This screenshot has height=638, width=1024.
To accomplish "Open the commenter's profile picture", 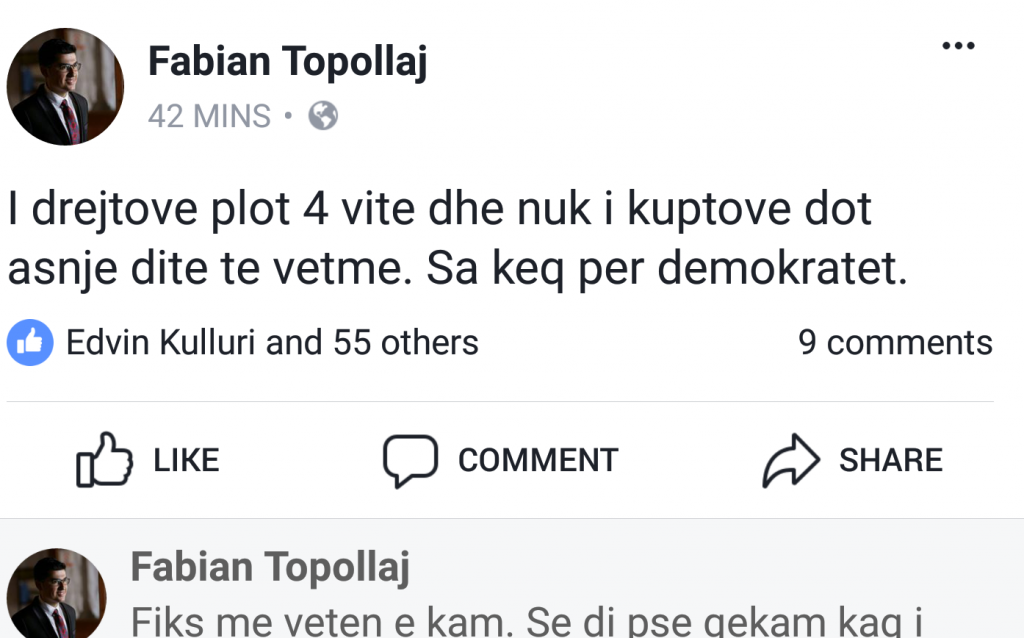I will pyautogui.click(x=55, y=595).
